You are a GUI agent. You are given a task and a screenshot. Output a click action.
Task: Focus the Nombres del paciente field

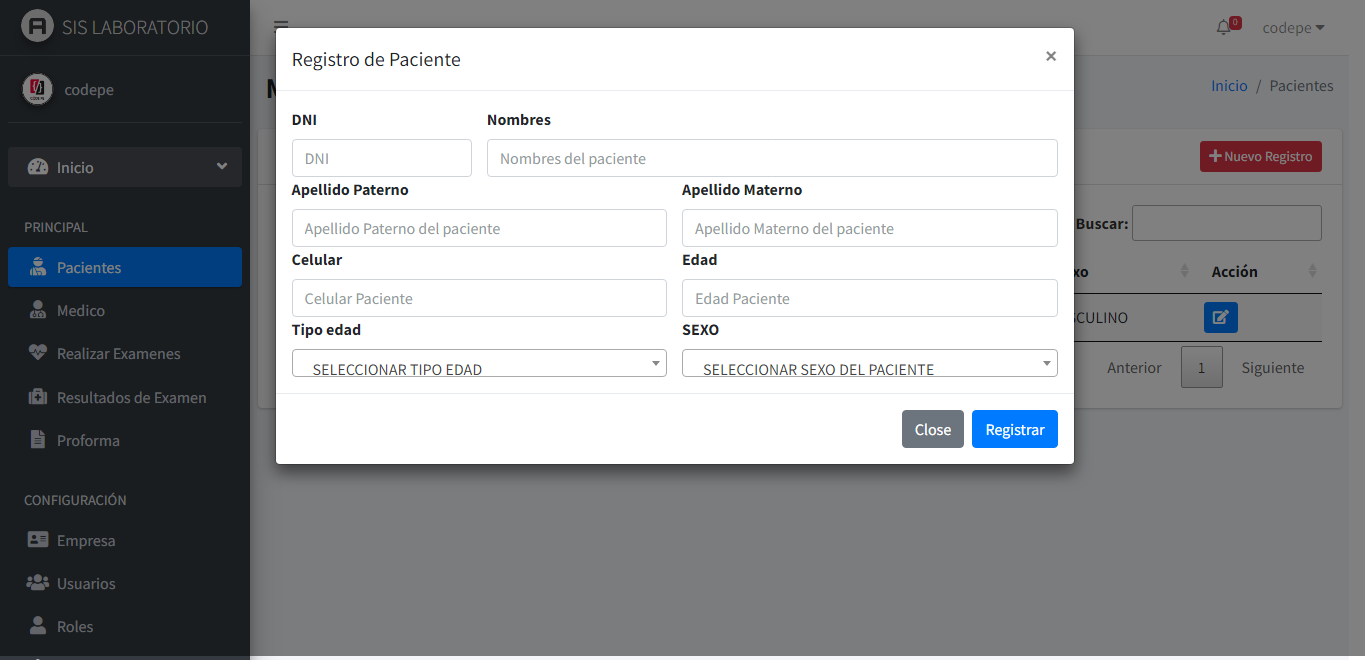(x=772, y=158)
